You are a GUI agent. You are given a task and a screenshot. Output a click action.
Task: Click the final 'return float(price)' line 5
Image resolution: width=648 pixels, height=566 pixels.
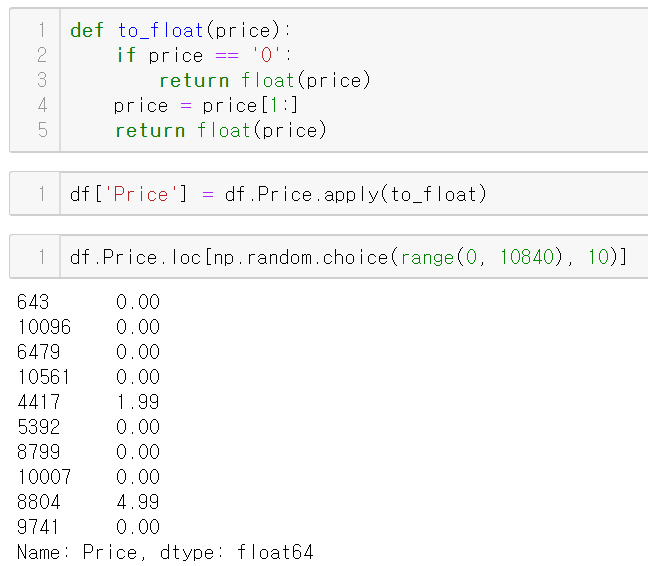click(221, 131)
